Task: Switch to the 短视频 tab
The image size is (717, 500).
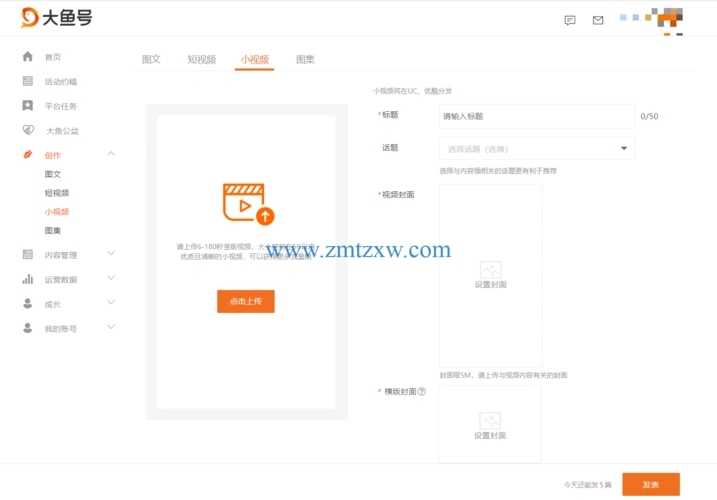Action: tap(202, 59)
